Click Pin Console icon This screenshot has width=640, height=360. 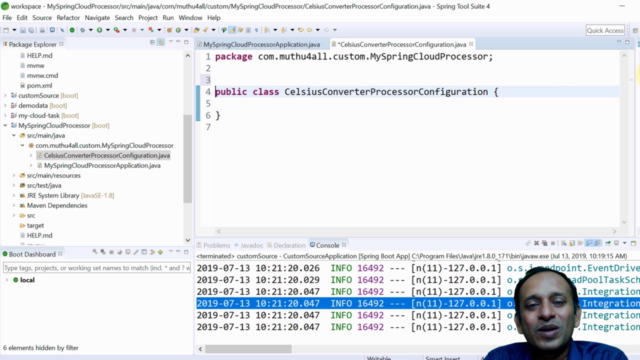[608, 243]
